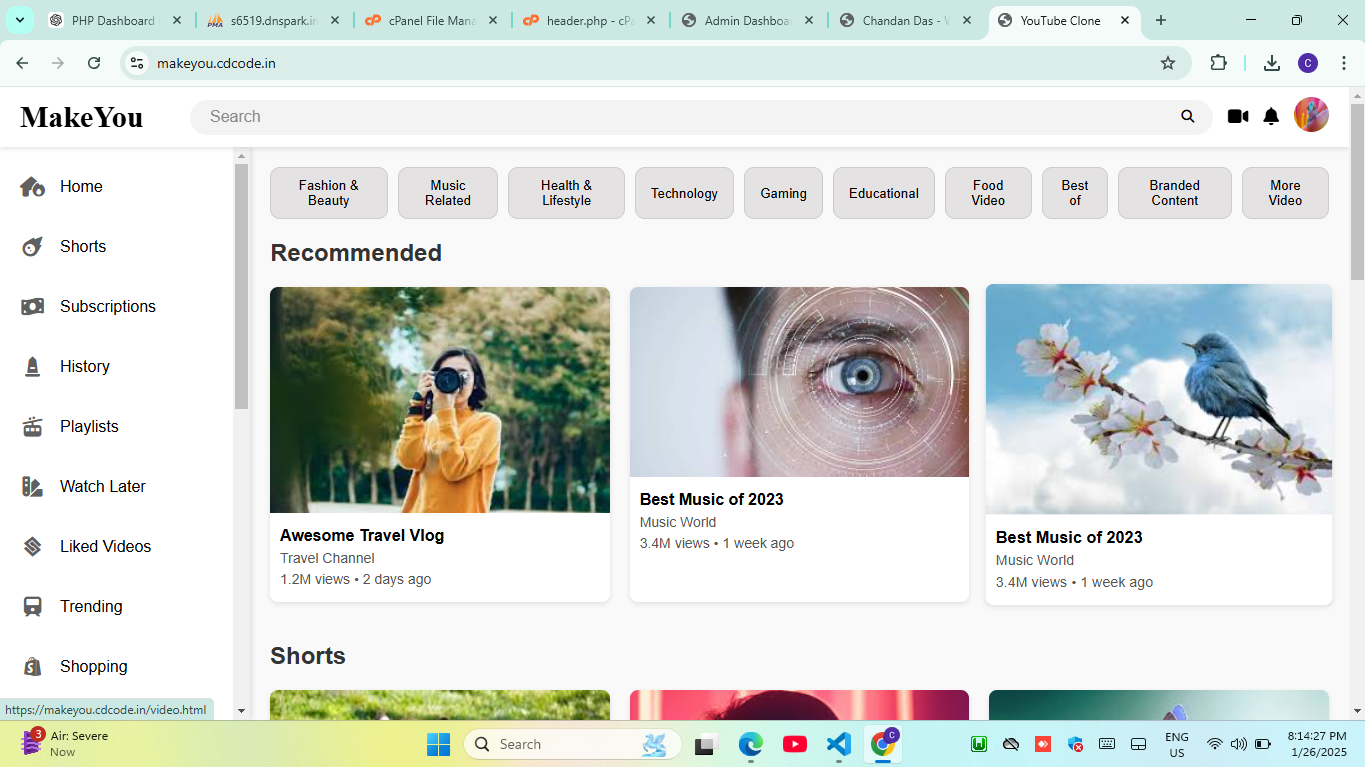Open the Awesome Travel Vlog thumbnail
The image size is (1365, 767).
click(440, 400)
